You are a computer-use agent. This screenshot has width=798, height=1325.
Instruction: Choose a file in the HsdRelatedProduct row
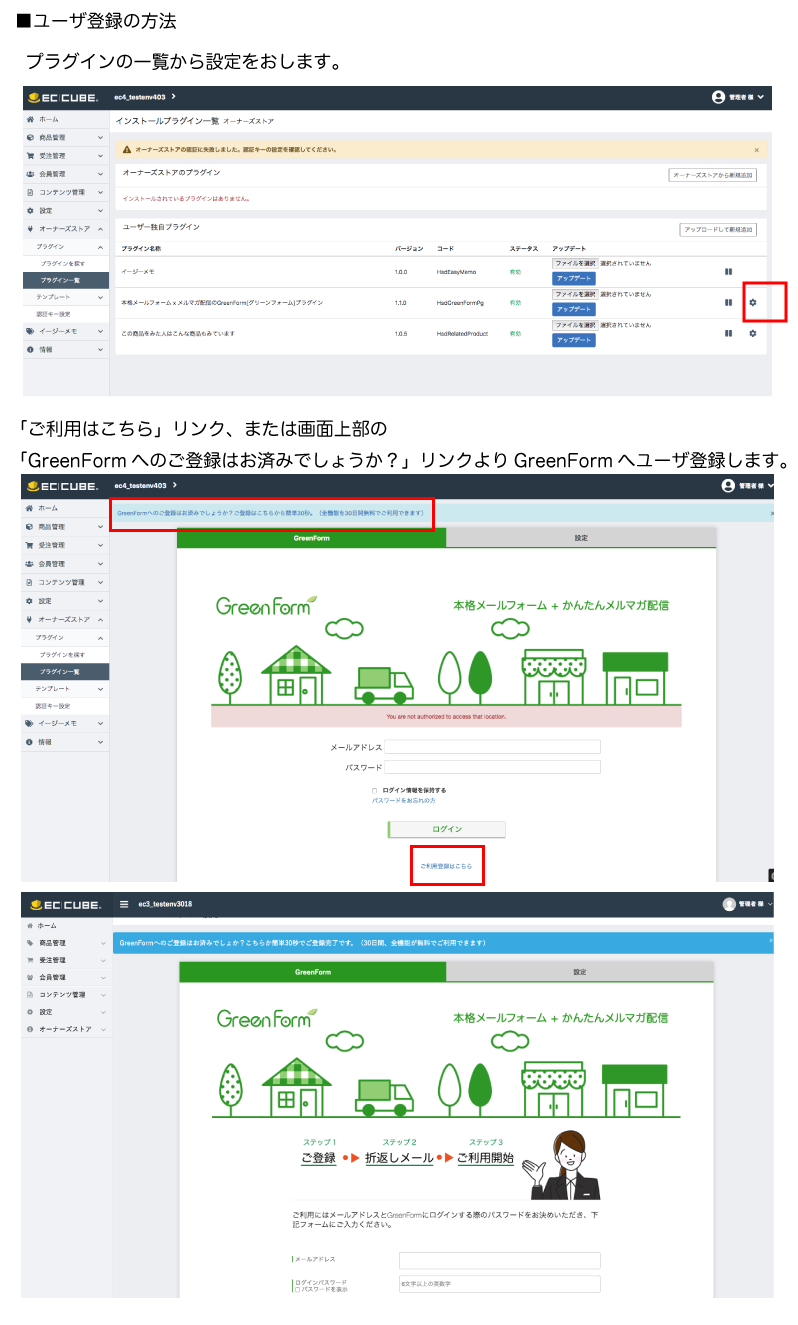[x=575, y=325]
